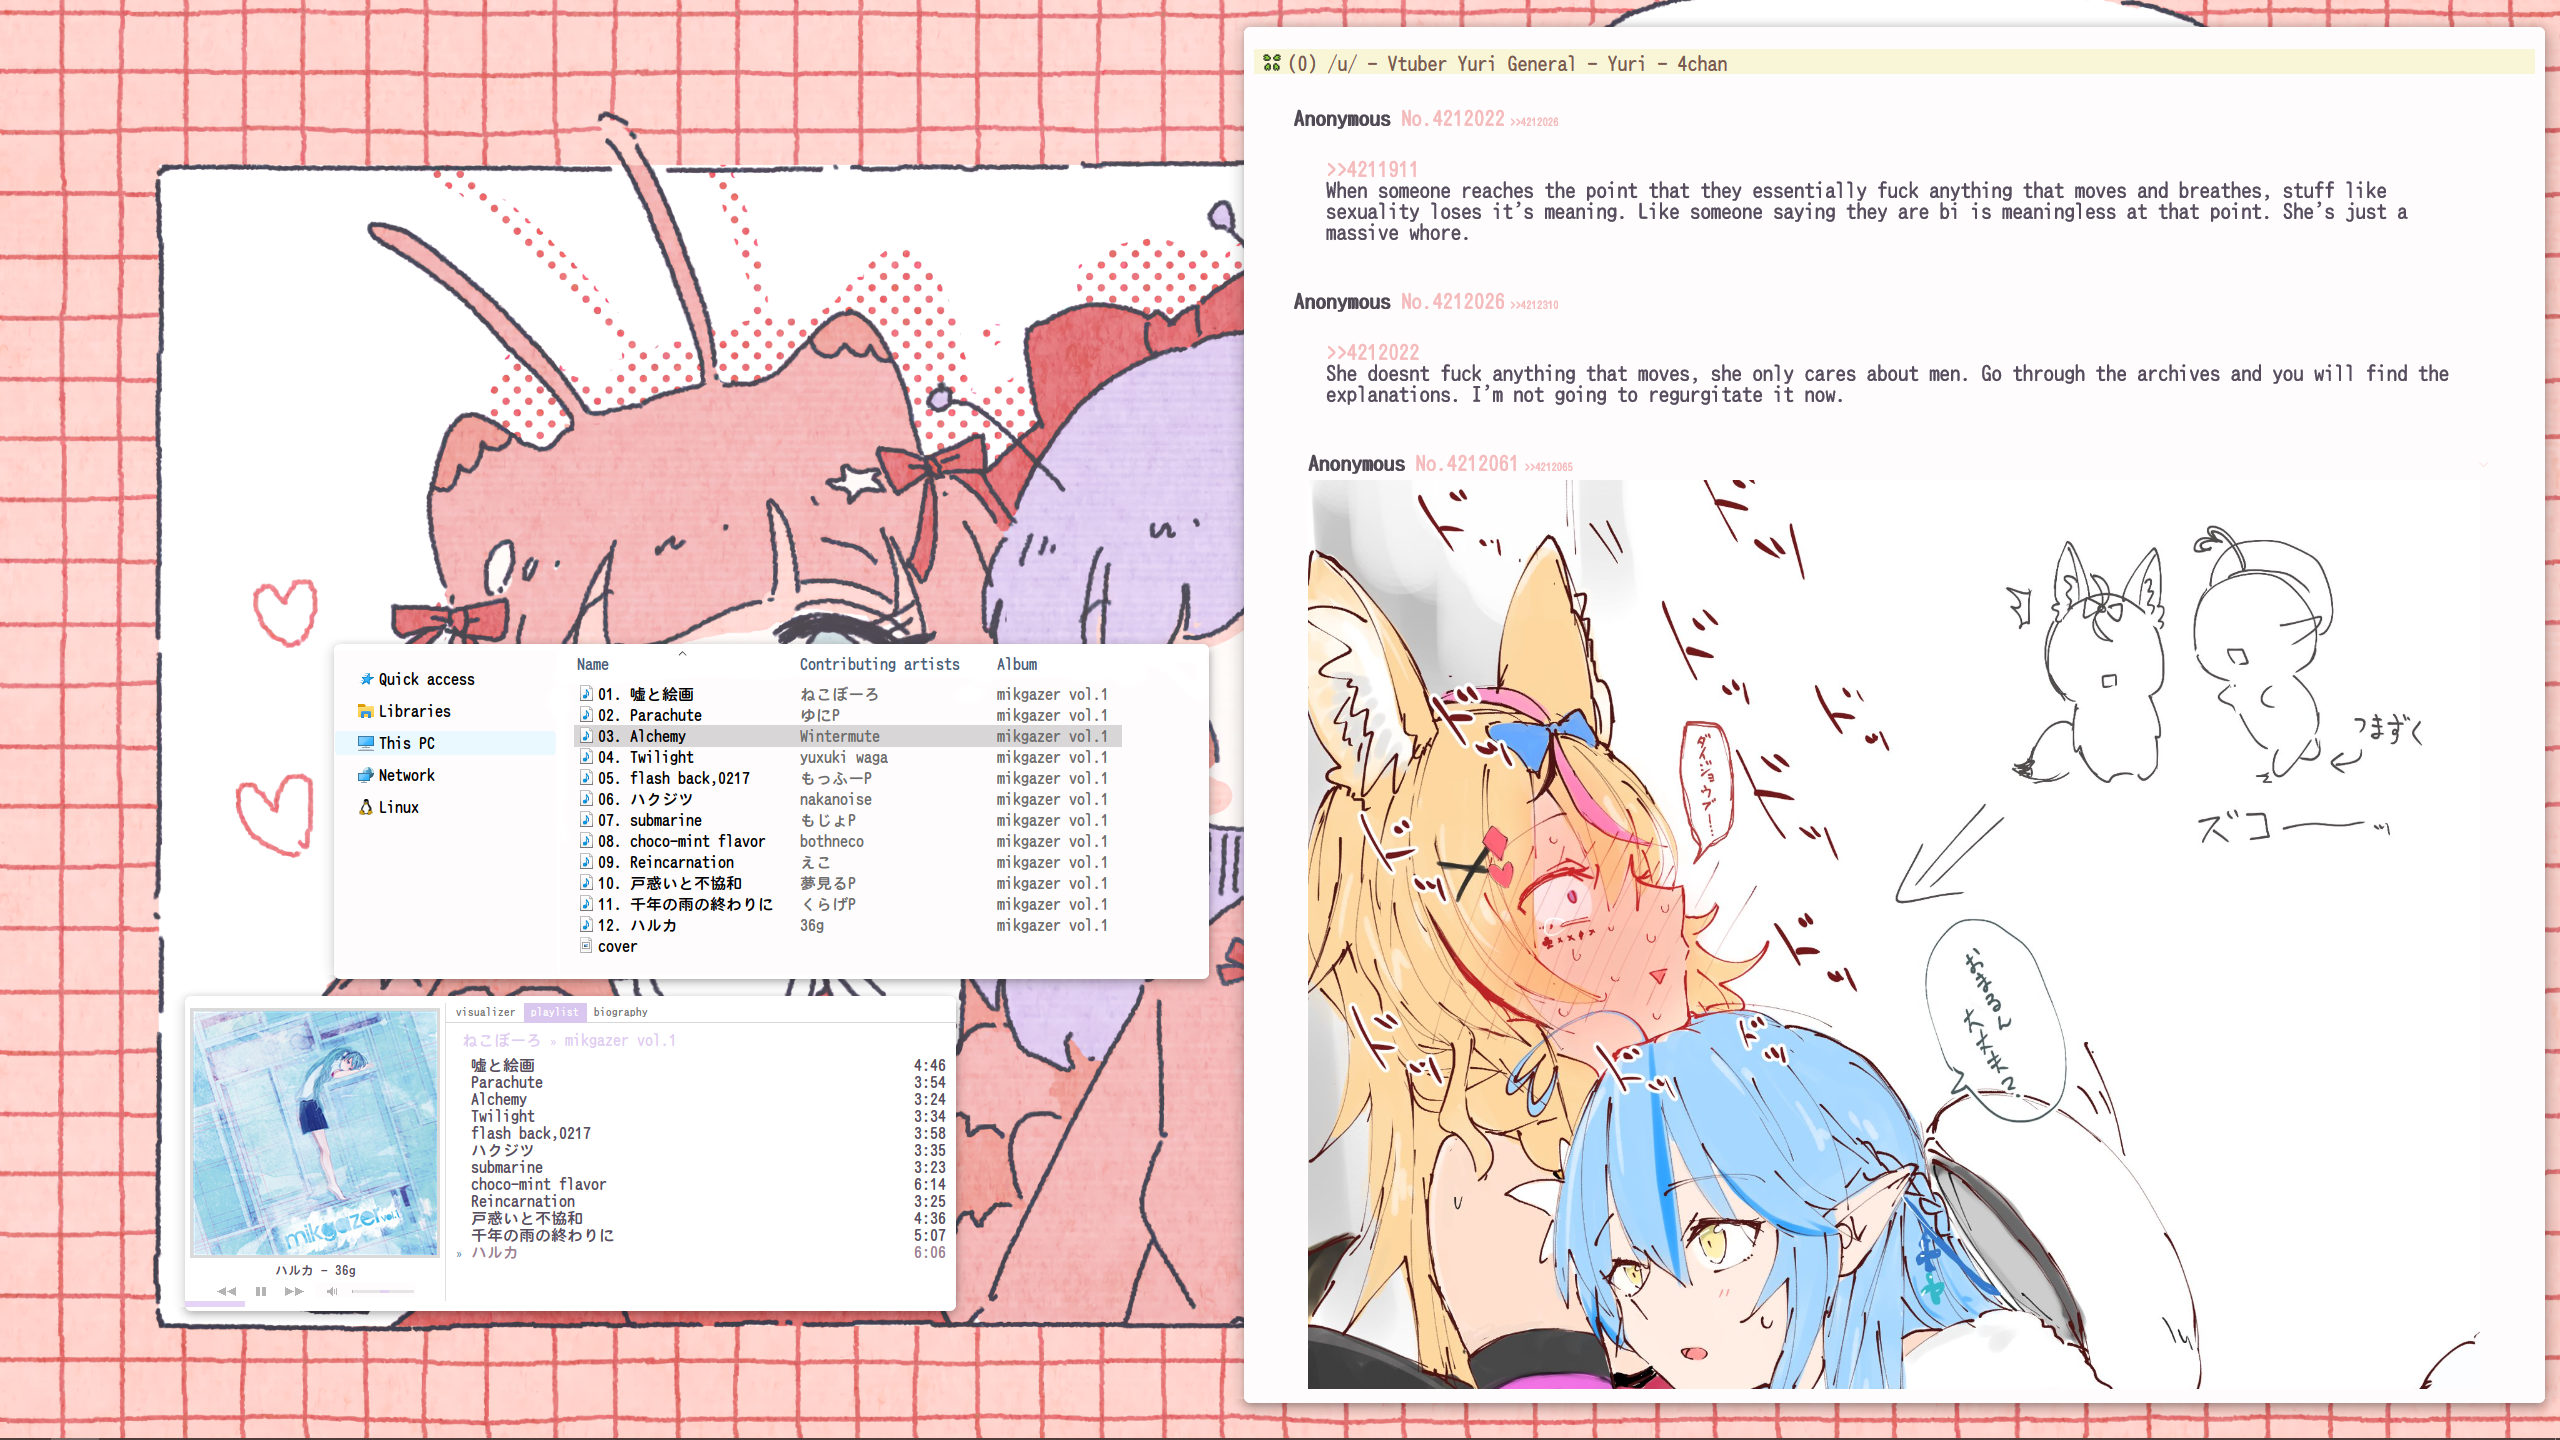
Task: Click backlink >>4212065 beside post No.4212061
Action: (x=1548, y=467)
